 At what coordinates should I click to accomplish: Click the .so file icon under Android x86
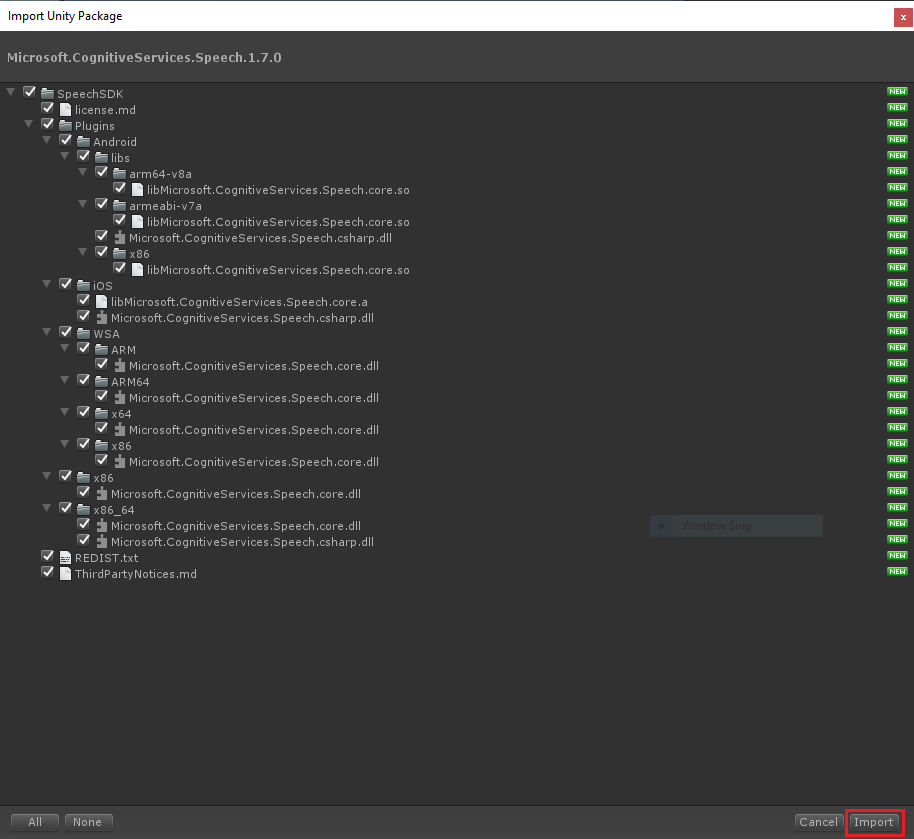click(138, 269)
